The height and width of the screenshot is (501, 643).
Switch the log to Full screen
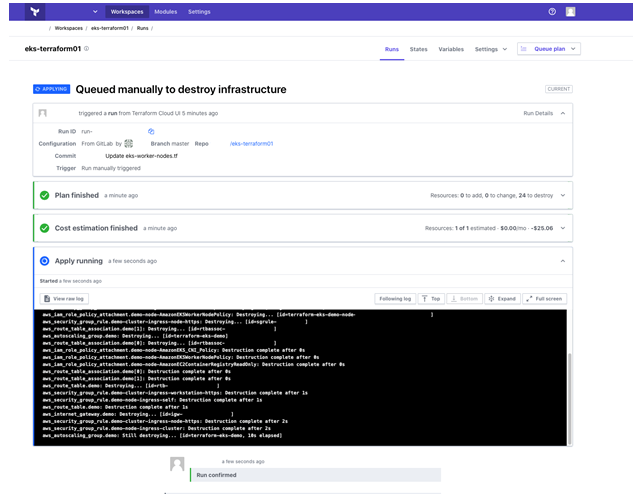point(545,298)
